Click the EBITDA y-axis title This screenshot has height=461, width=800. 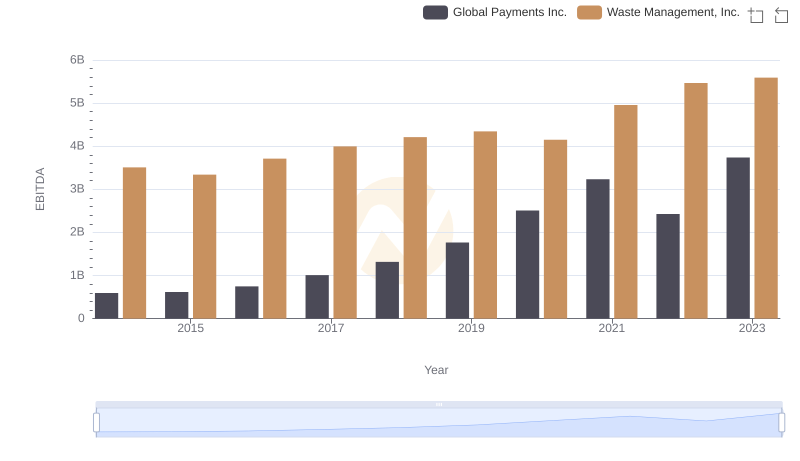coord(41,189)
